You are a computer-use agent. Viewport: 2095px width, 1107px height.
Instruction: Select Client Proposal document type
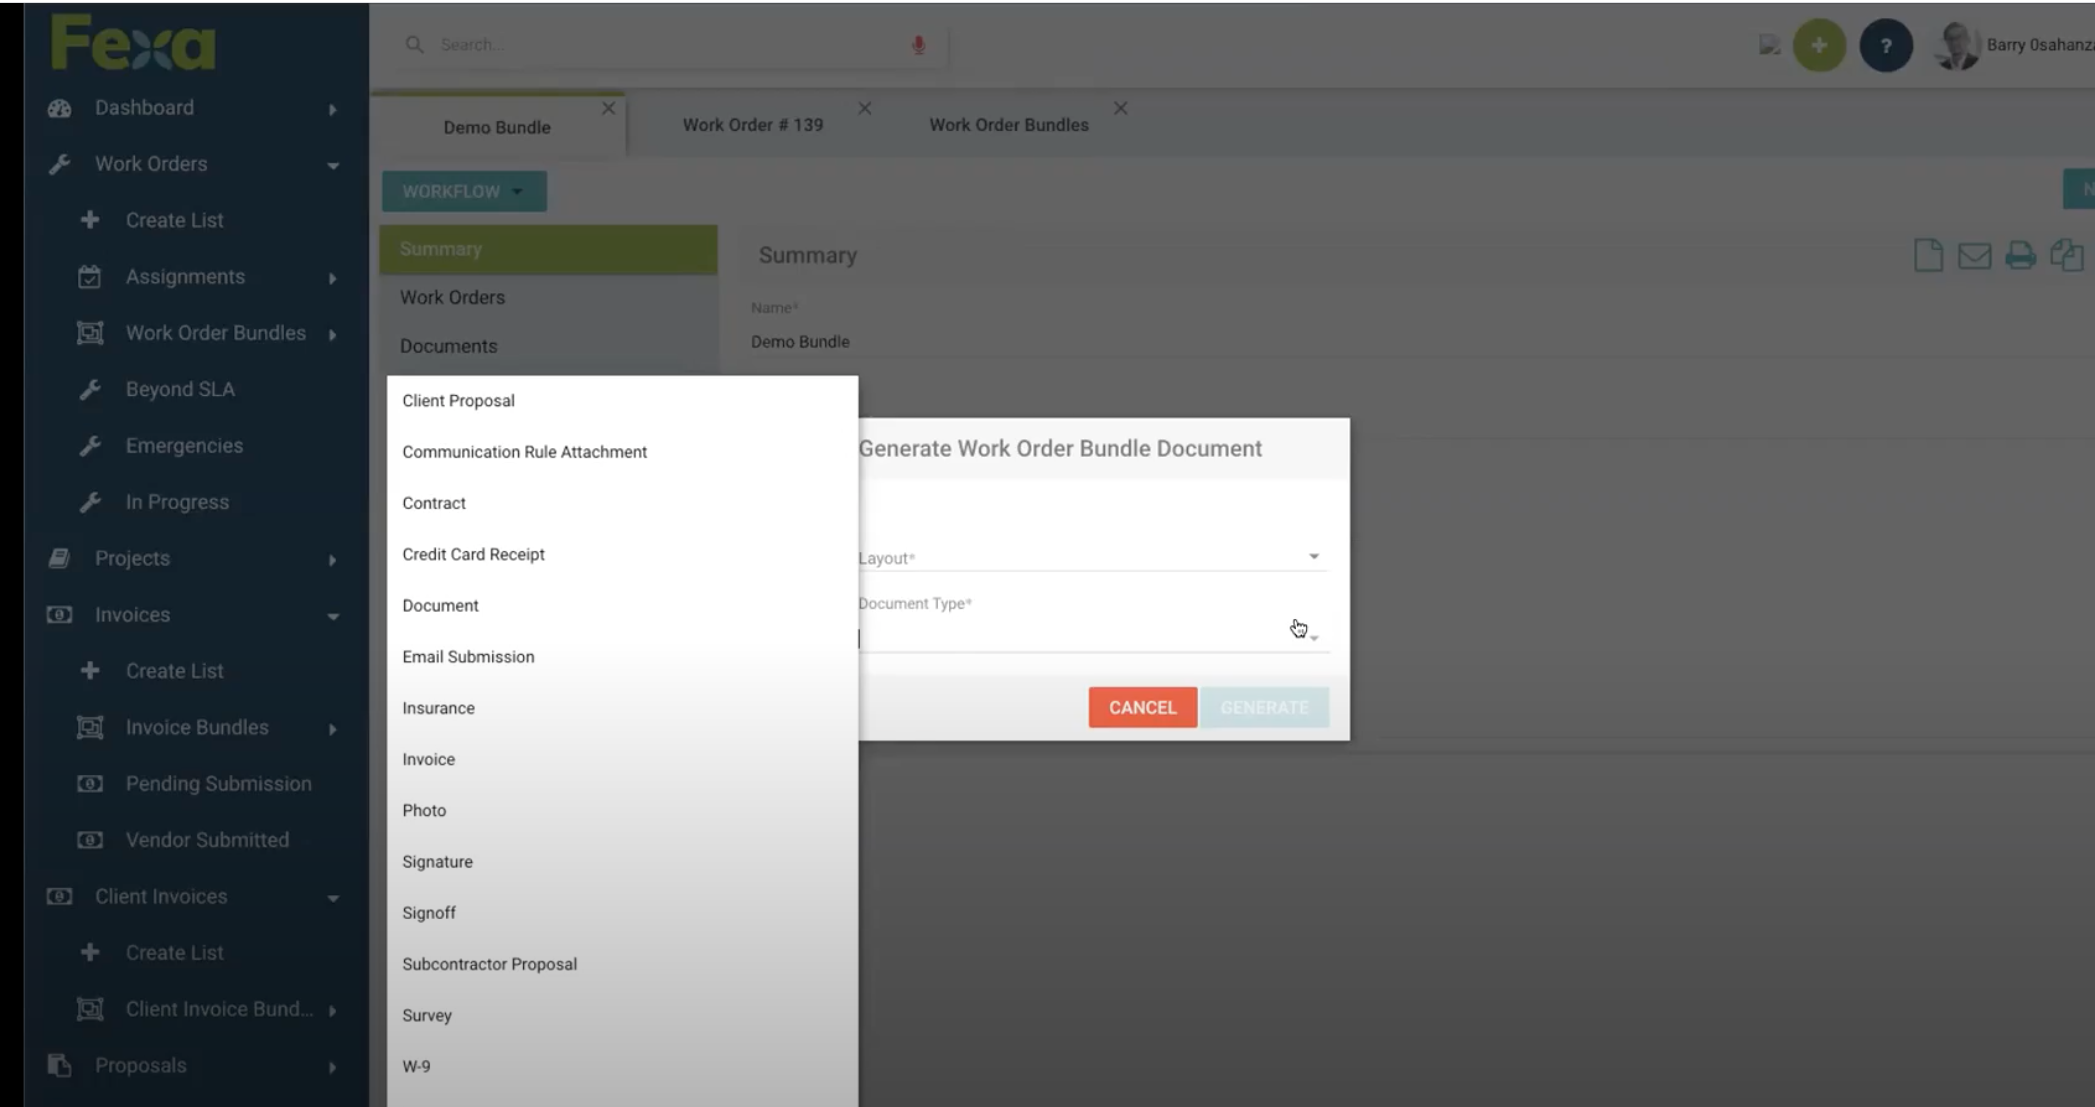coord(458,401)
